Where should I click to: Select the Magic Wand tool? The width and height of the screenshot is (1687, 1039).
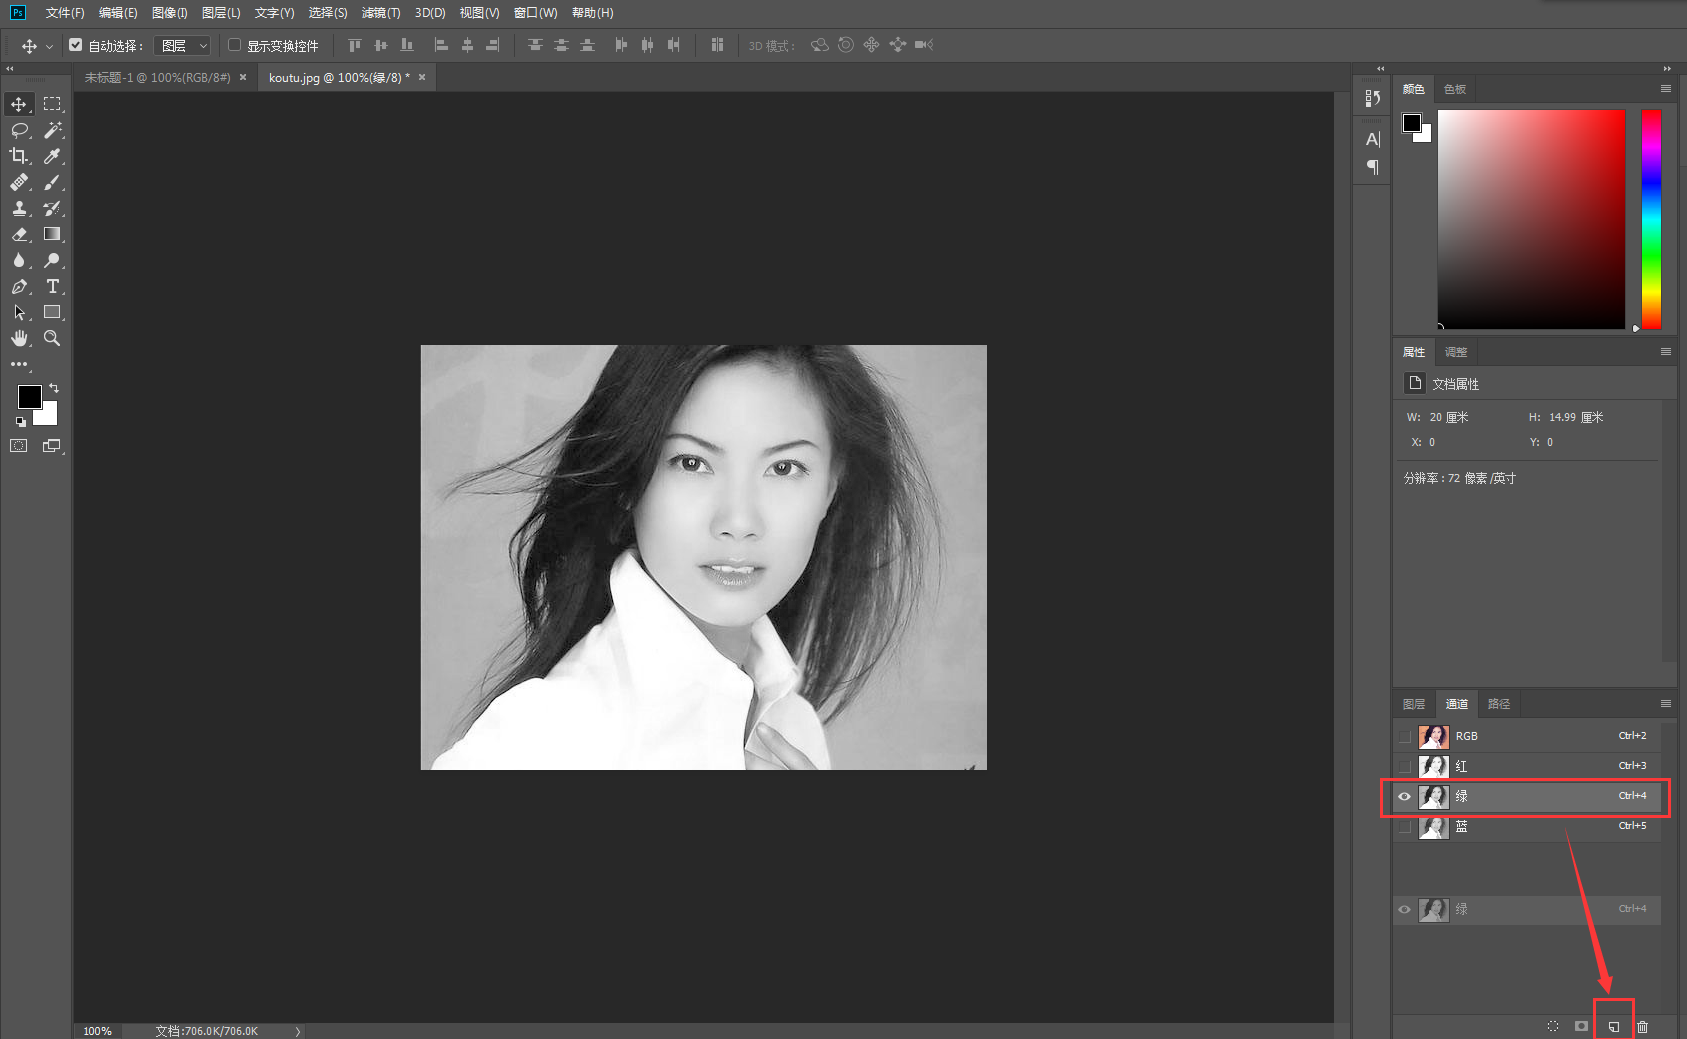click(53, 130)
